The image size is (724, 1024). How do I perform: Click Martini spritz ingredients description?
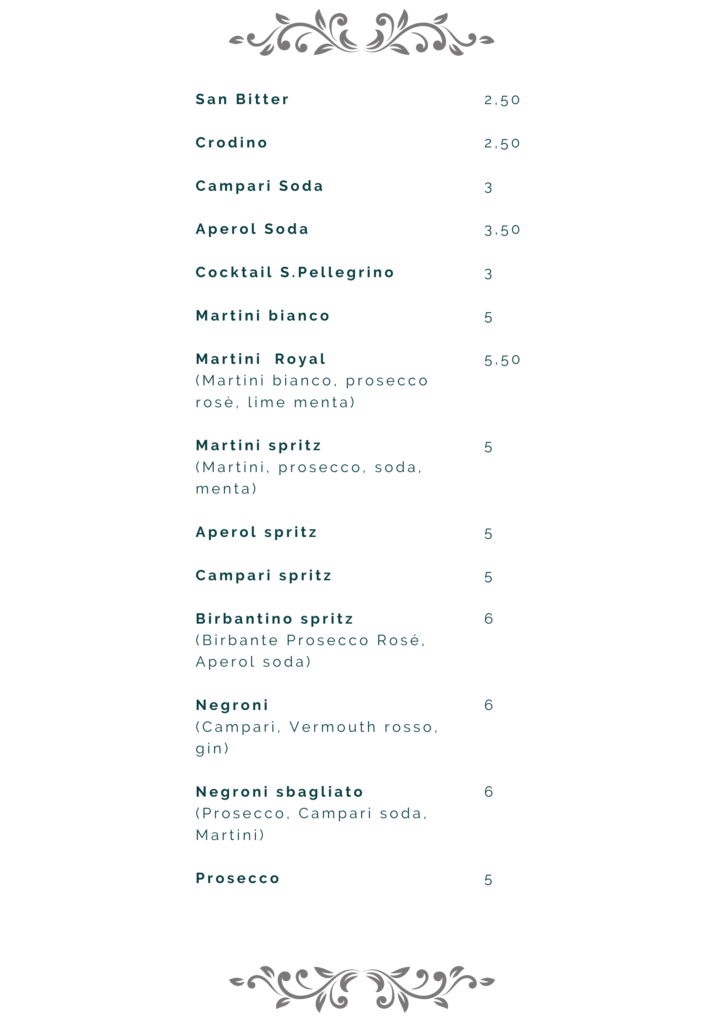point(309,477)
